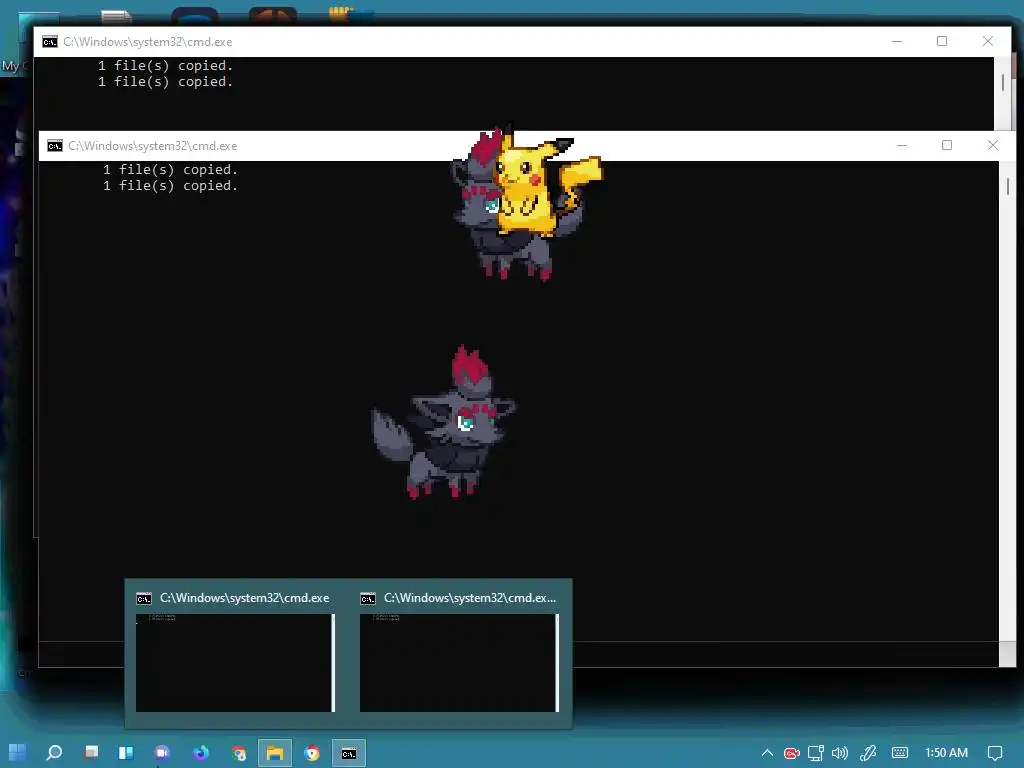This screenshot has height=768, width=1024.
Task: Click the front cmd window vertical scrollbar thumb
Action: click(x=1008, y=186)
